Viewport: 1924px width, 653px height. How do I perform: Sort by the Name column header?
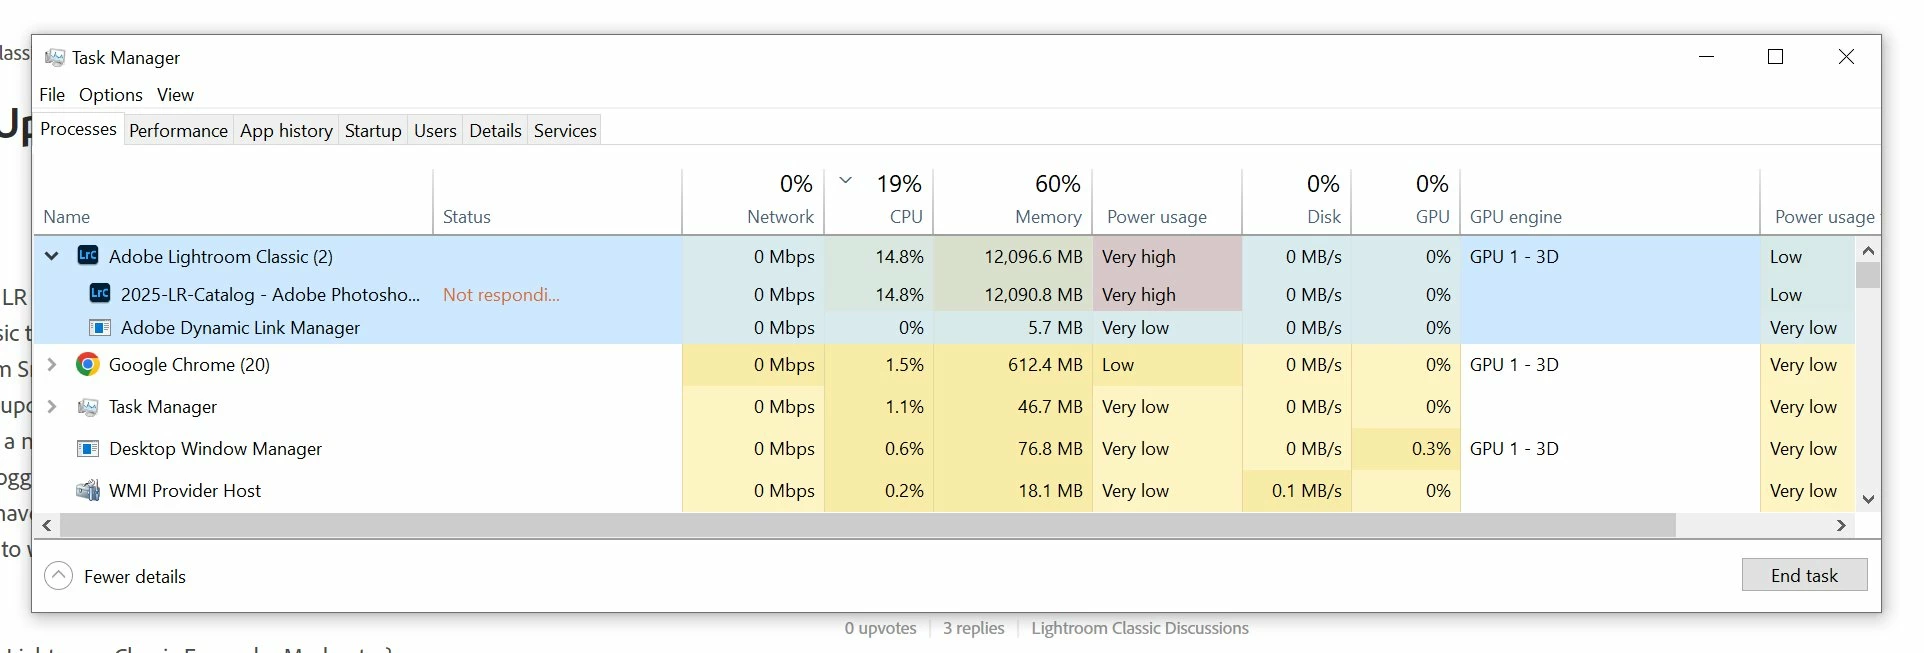(232, 202)
